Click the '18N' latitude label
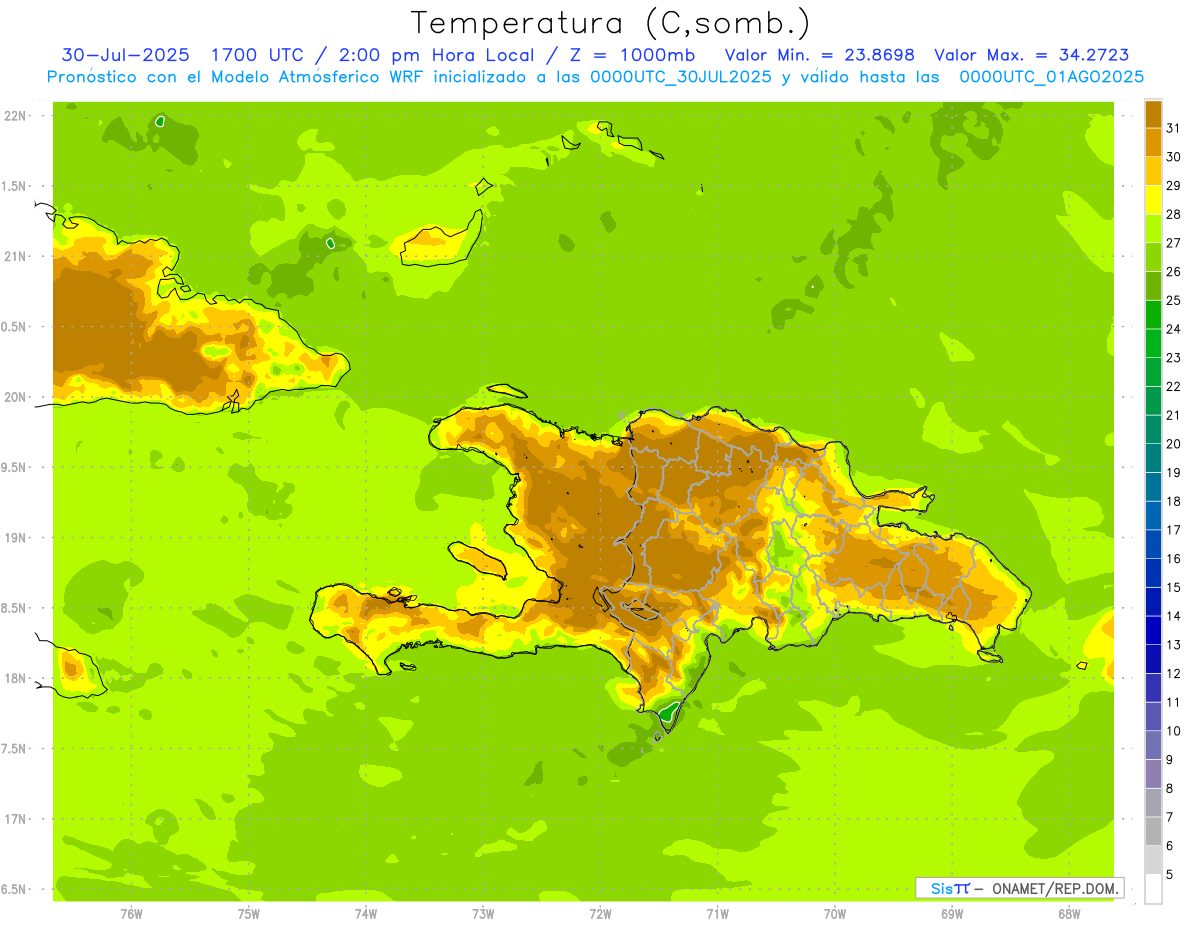 point(15,679)
